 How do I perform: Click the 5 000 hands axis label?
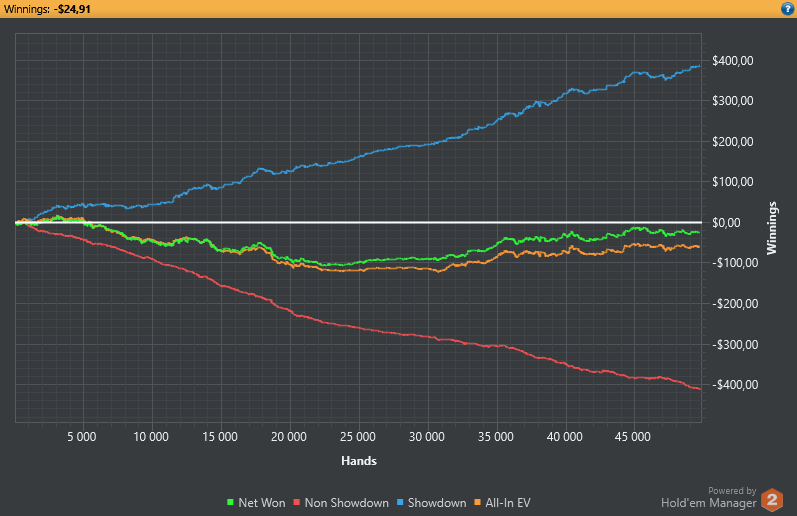point(82,437)
